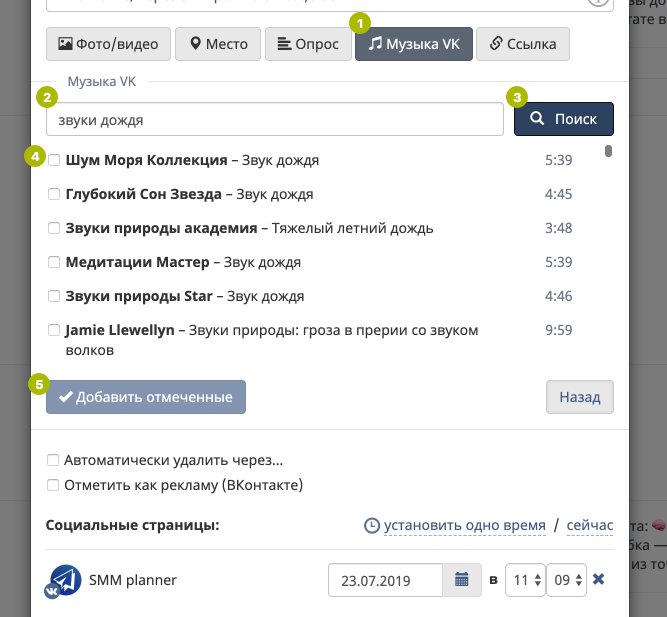Click the hour stepper showing 11
Image resolution: width=667 pixels, height=617 pixels.
(525, 580)
